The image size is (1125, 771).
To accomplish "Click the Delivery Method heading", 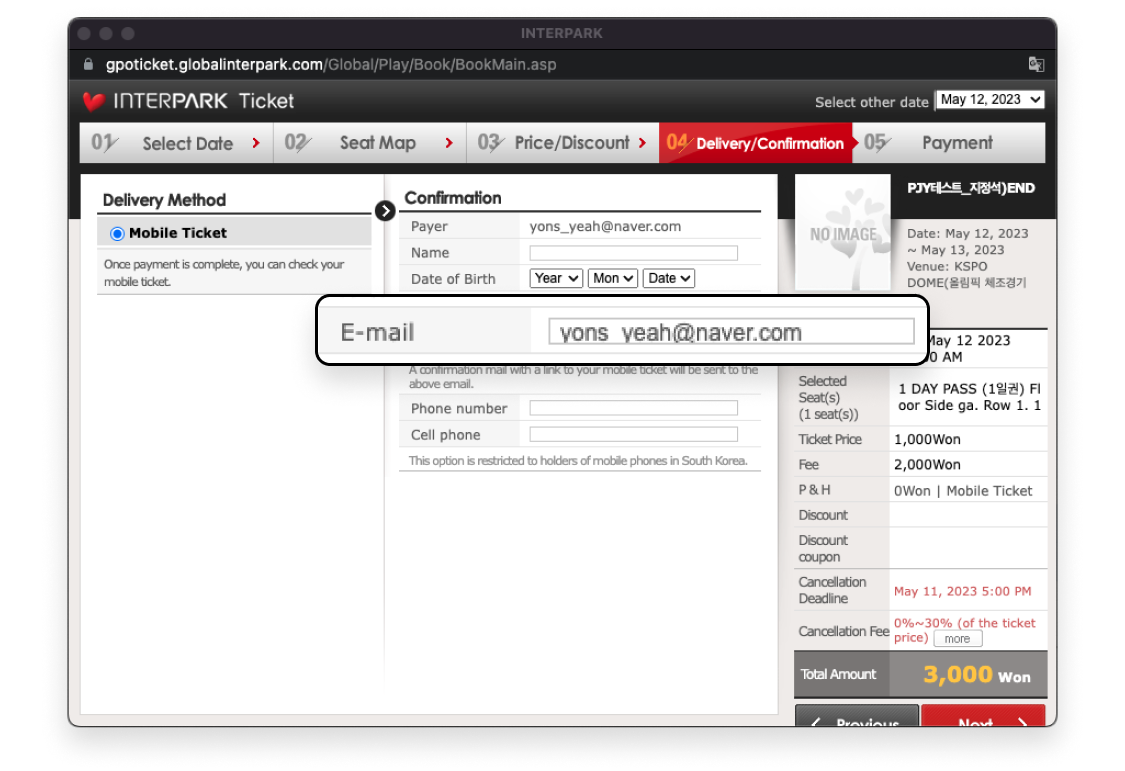I will 164,200.
